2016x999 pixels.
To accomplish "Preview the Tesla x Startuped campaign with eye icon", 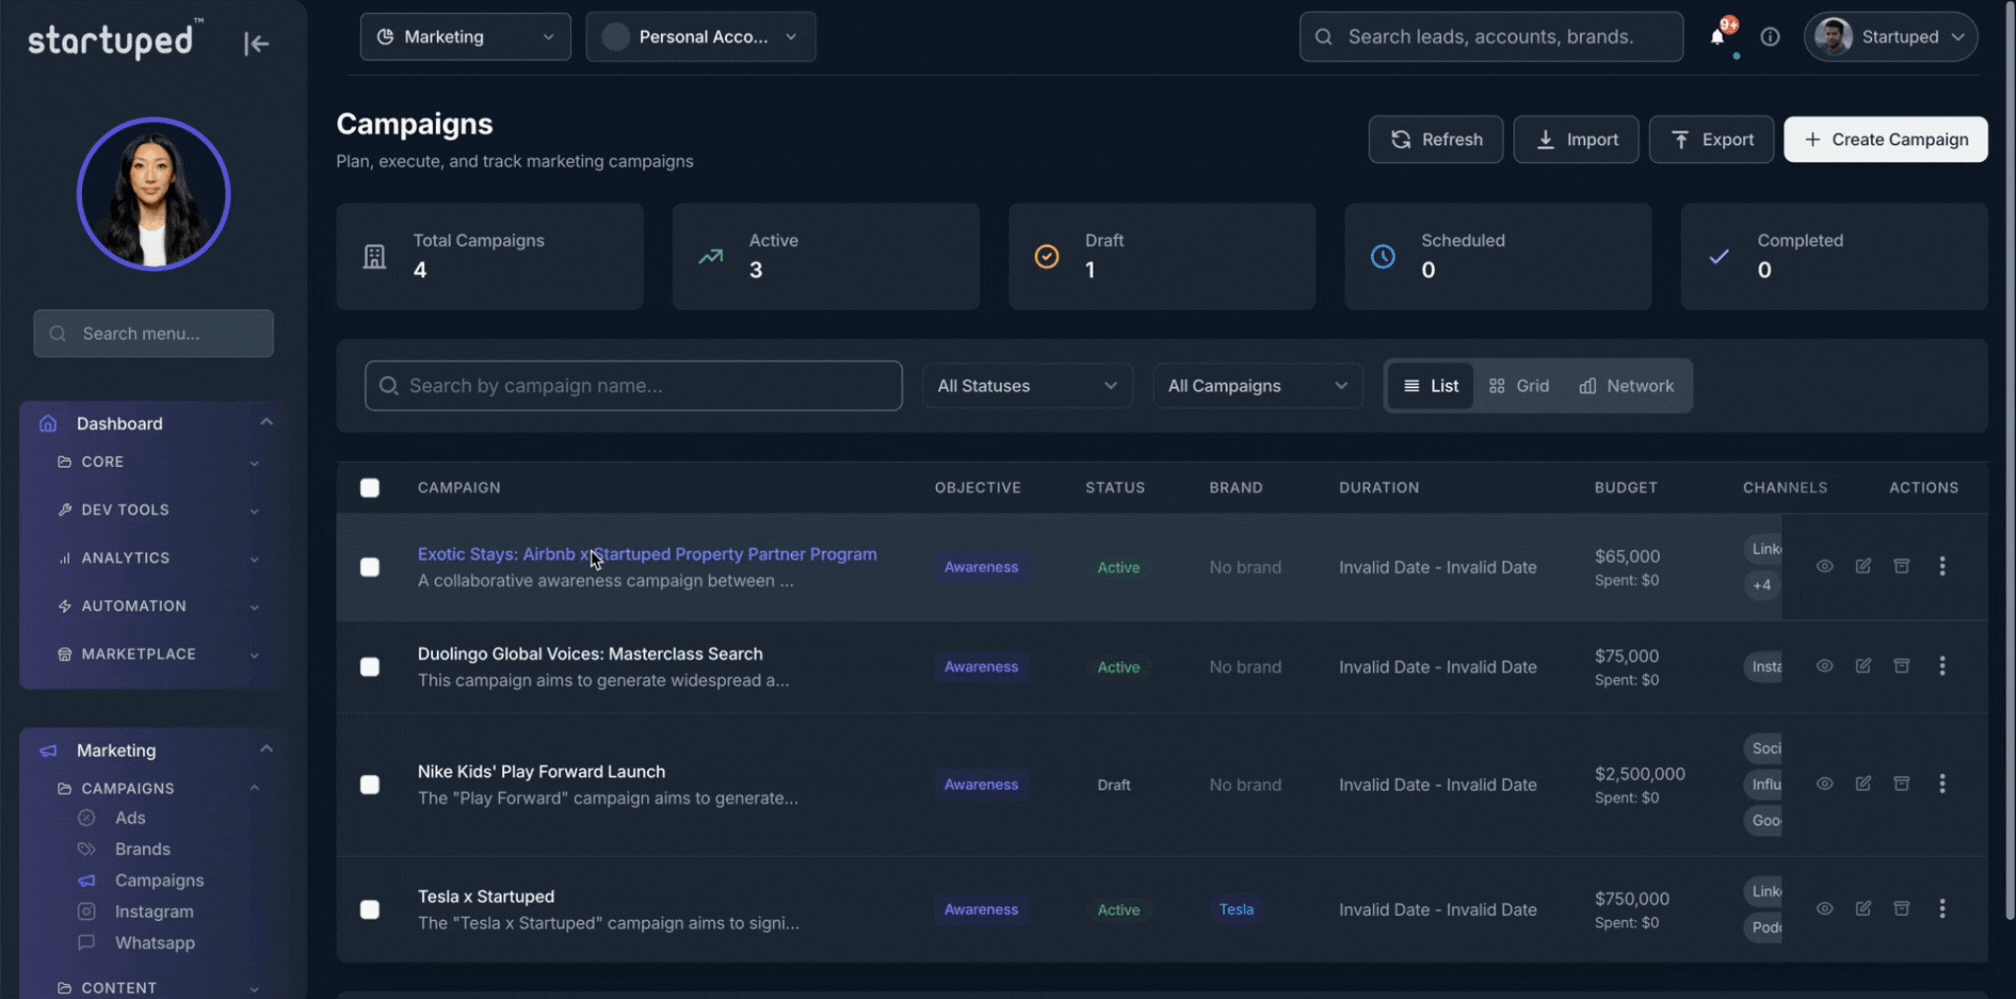I will [x=1825, y=909].
